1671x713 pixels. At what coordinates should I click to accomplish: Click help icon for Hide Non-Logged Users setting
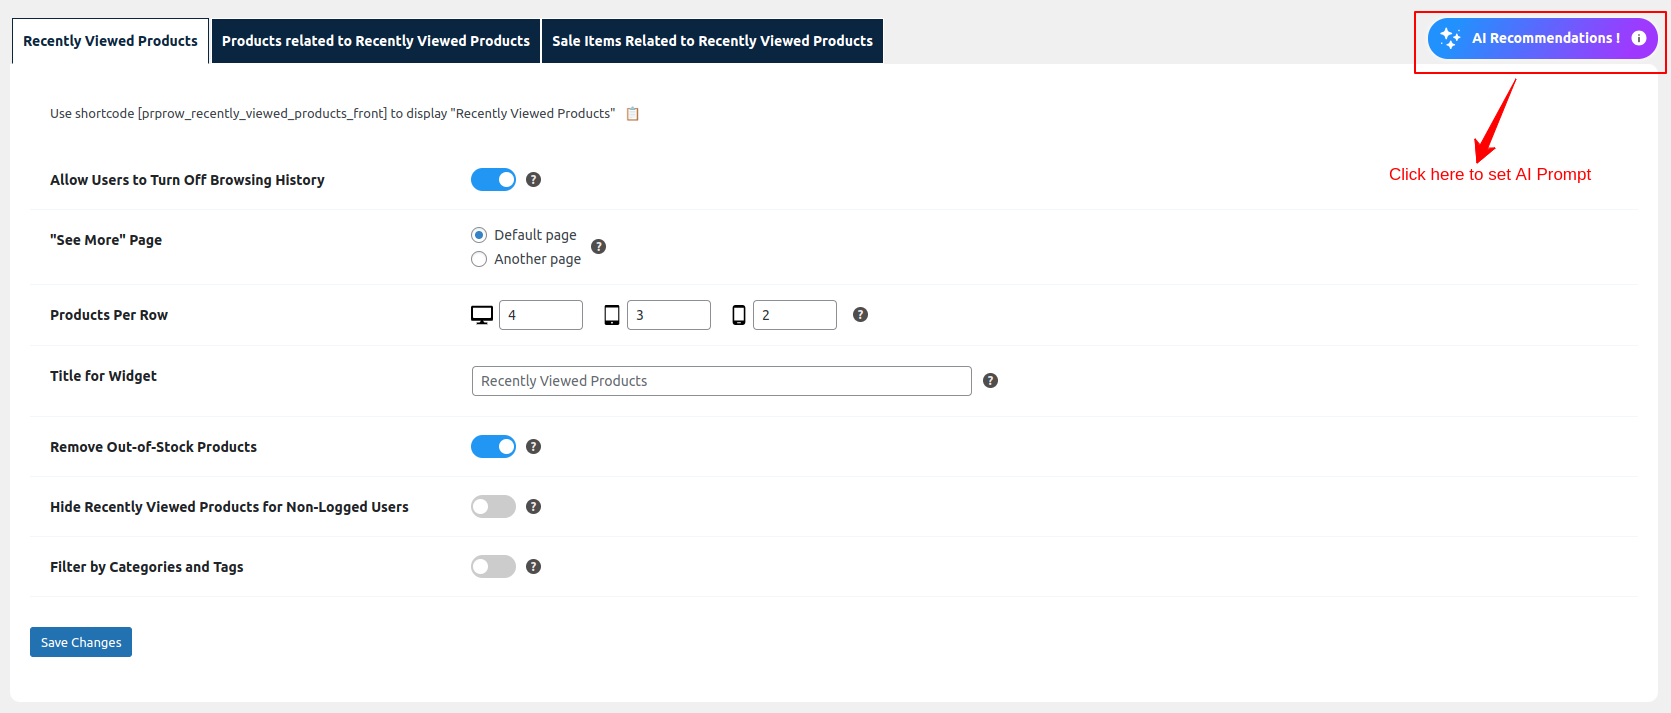pyautogui.click(x=533, y=507)
